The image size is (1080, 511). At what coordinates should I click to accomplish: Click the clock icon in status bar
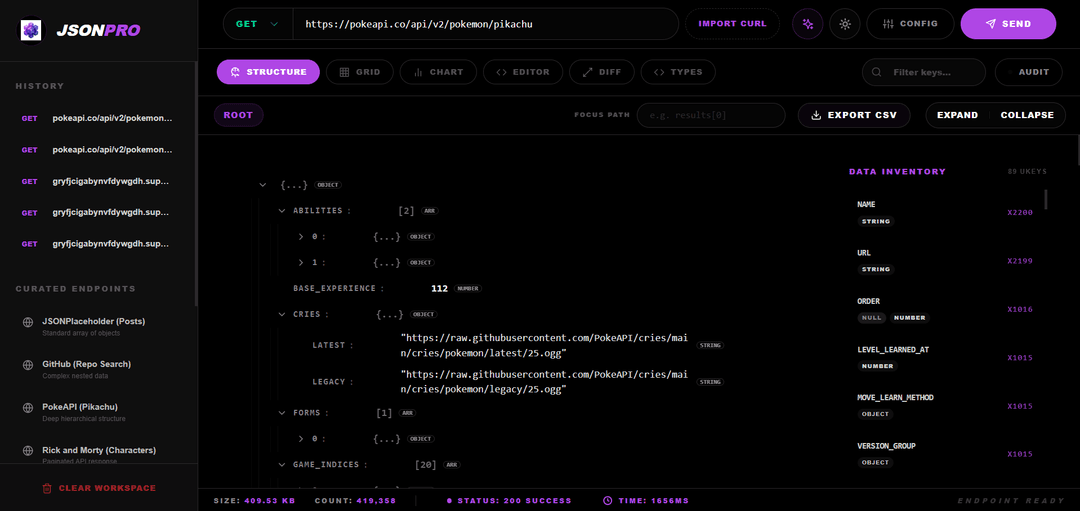pos(608,501)
